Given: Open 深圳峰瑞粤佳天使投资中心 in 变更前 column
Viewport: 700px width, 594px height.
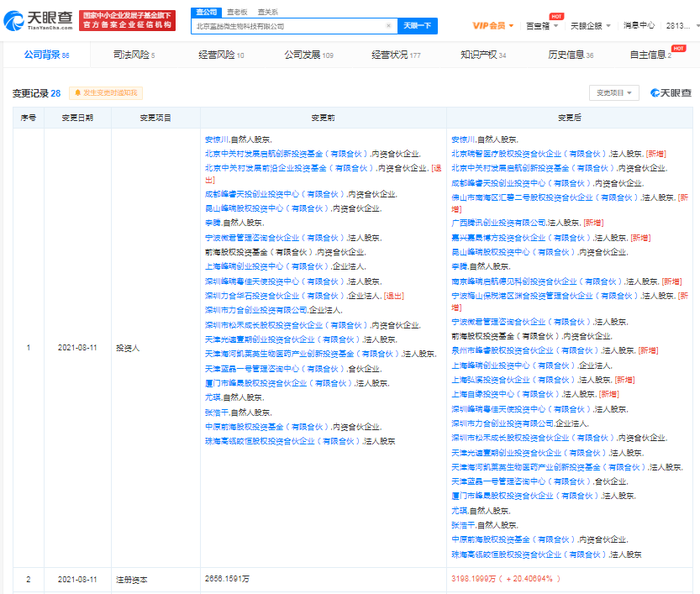Looking at the screenshot, I should click(x=275, y=282).
